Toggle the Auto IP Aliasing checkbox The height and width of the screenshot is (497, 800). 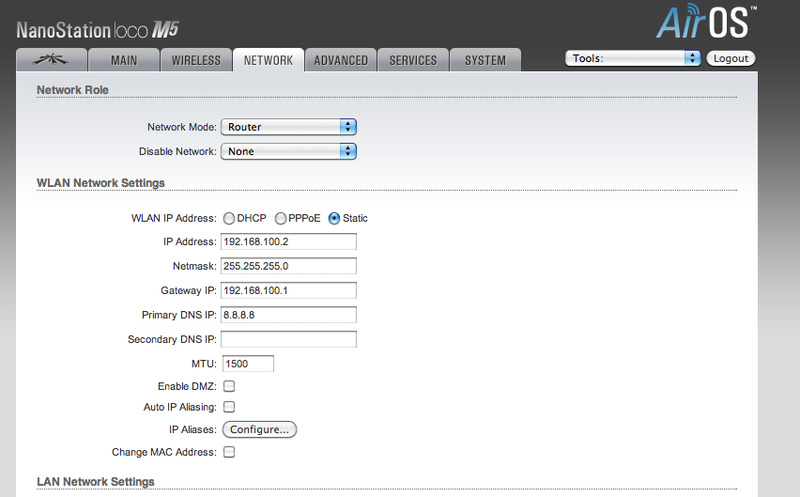[229, 407]
